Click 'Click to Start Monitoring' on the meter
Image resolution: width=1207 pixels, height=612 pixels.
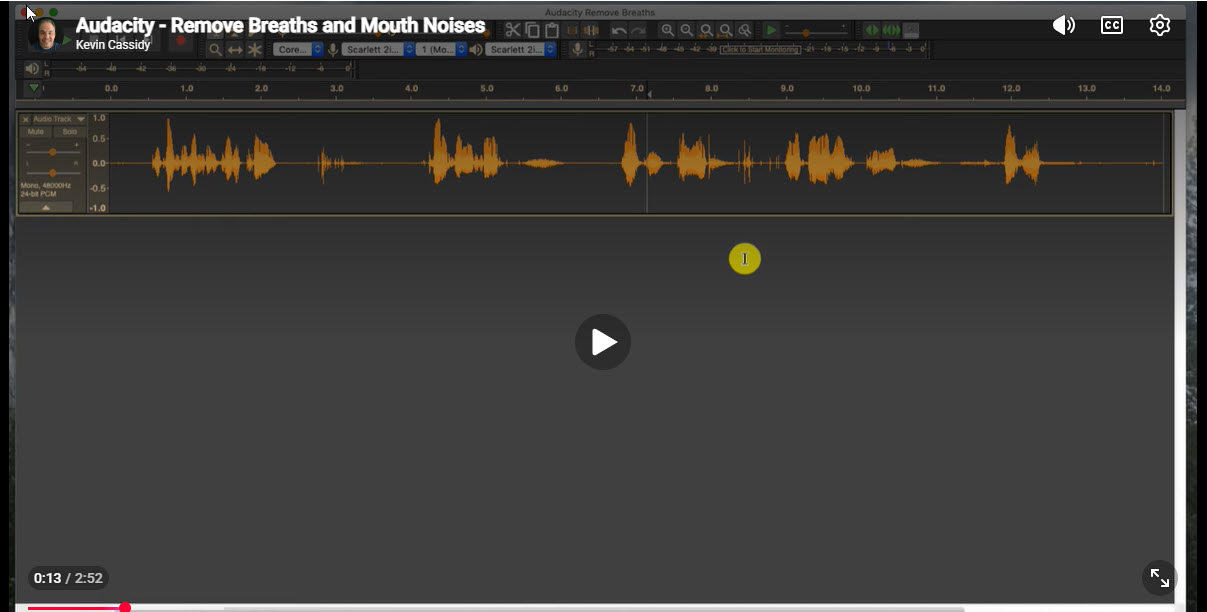click(x=760, y=48)
